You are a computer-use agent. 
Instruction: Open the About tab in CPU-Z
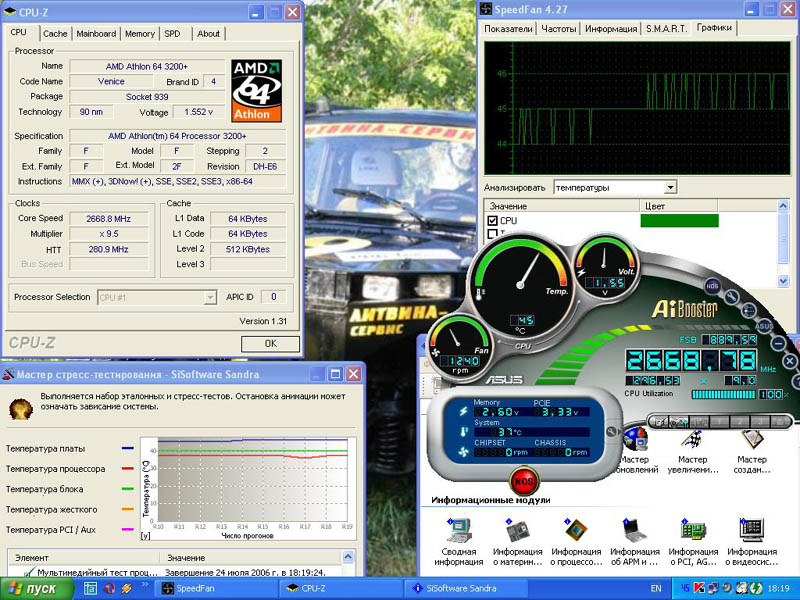(208, 34)
